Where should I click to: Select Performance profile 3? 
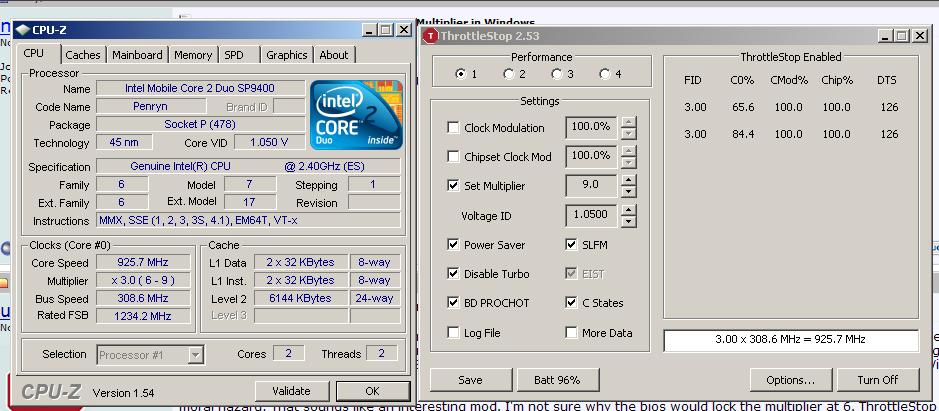click(557, 74)
